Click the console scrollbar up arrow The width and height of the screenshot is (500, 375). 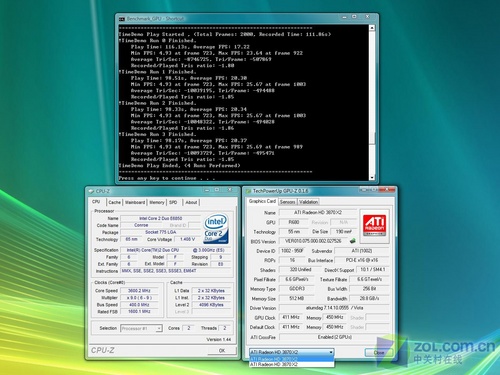(372, 28)
